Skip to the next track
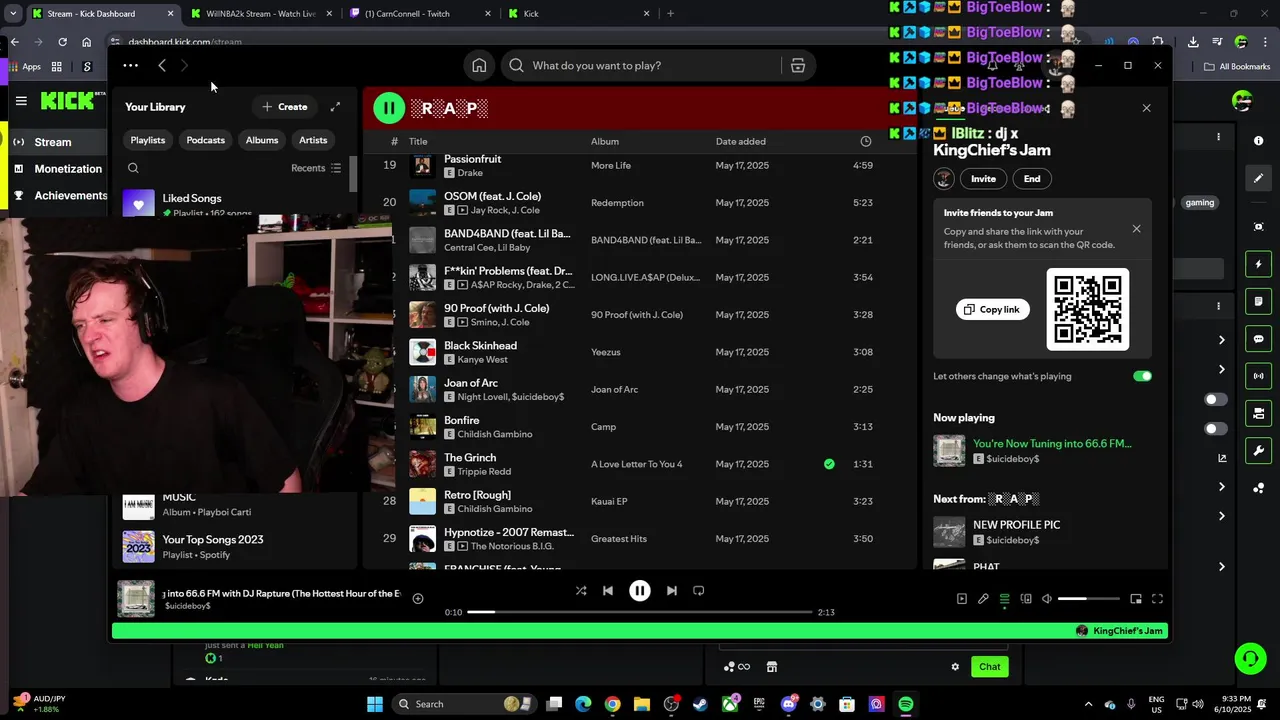 point(672,591)
